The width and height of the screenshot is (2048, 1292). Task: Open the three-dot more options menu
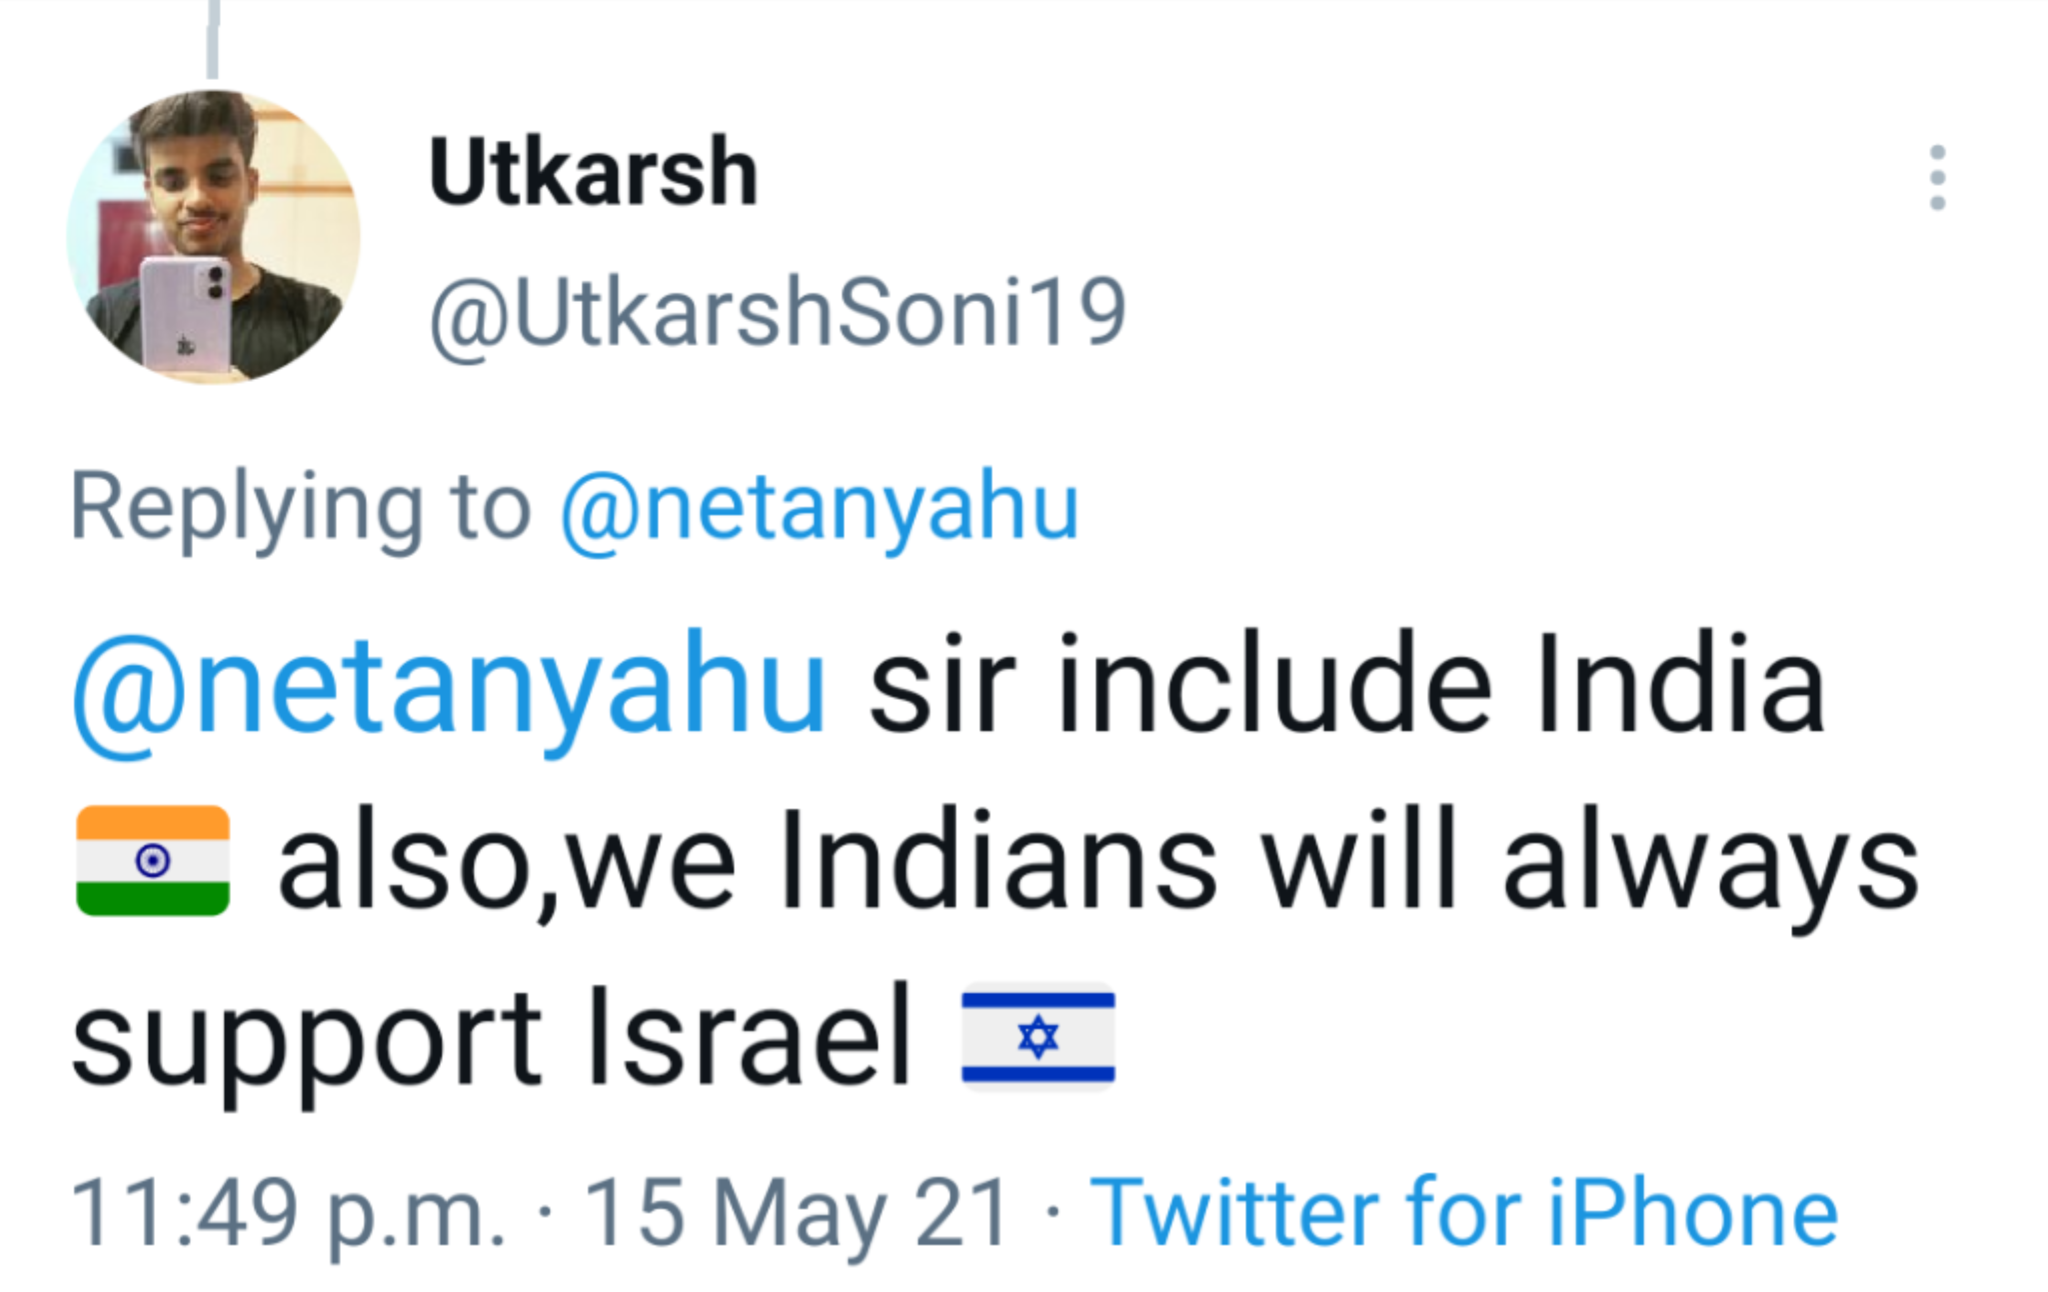[x=1937, y=178]
